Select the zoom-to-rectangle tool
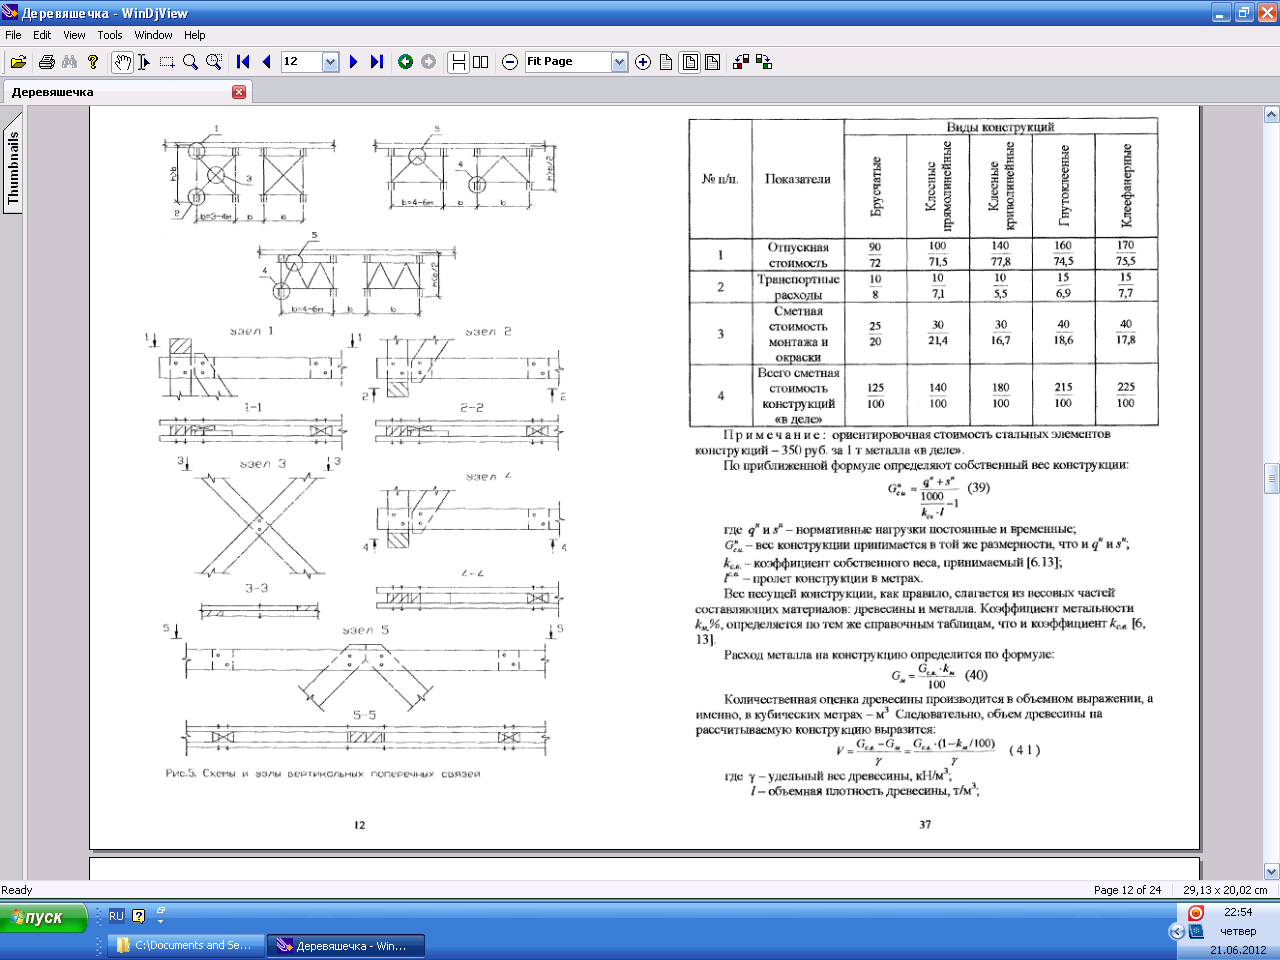Screen dimensions: 1280x960 pyautogui.click(x=214, y=62)
